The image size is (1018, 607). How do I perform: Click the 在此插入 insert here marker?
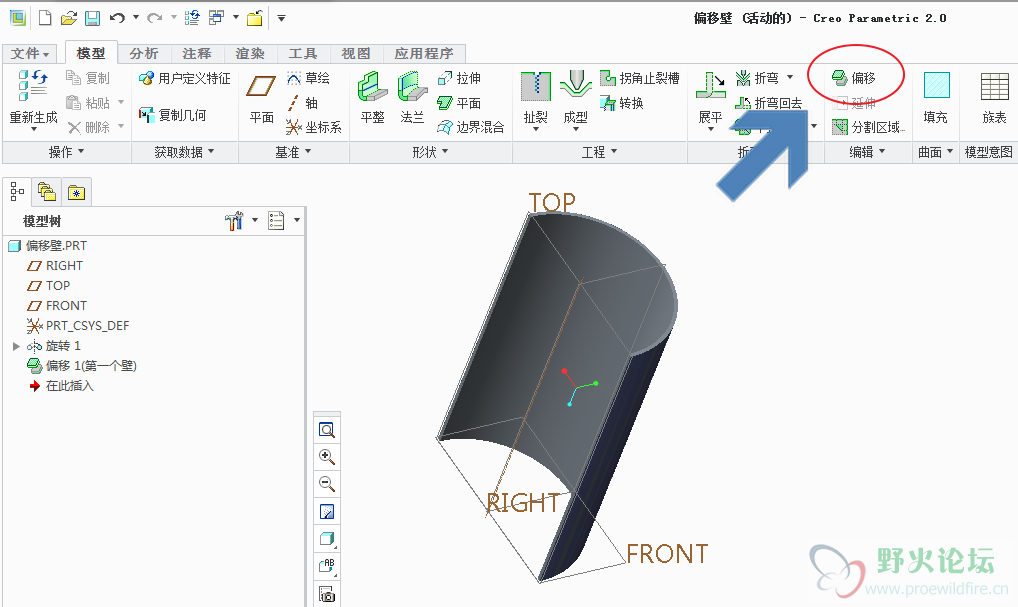(62, 386)
